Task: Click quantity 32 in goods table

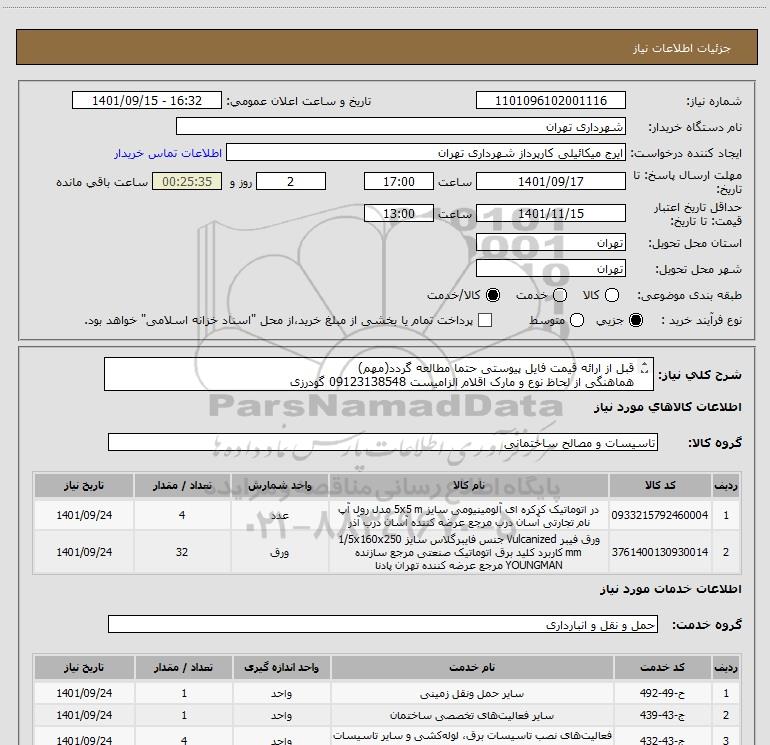Action: click(x=182, y=552)
